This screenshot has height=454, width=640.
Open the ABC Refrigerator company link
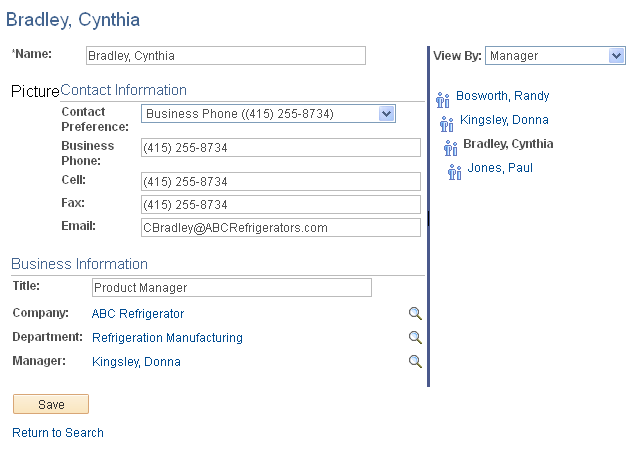(138, 314)
